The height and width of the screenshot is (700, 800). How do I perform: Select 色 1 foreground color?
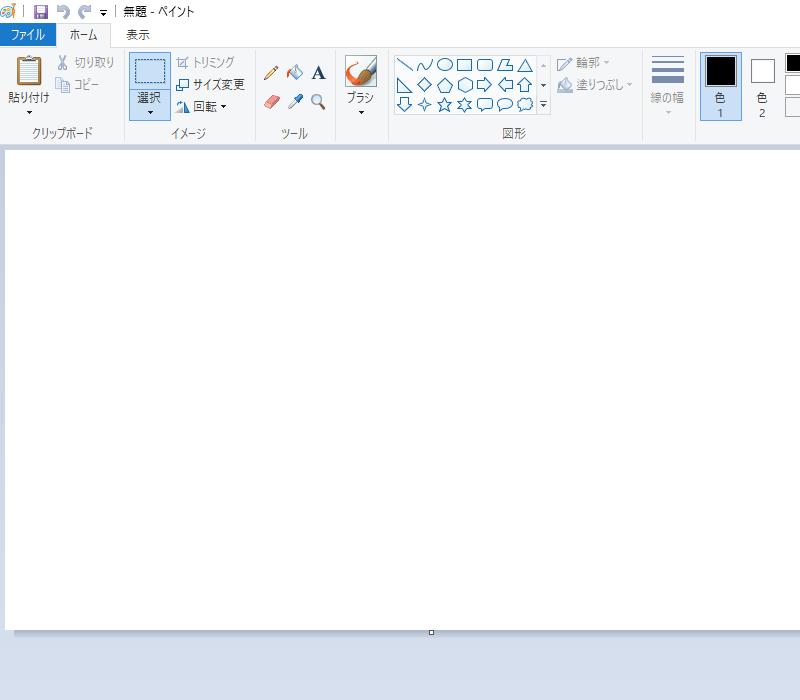pos(720,86)
